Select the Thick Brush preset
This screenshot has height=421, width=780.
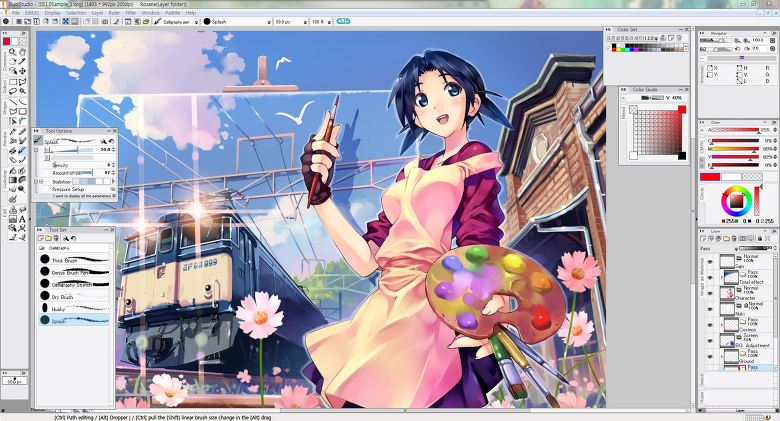pyautogui.click(x=74, y=259)
